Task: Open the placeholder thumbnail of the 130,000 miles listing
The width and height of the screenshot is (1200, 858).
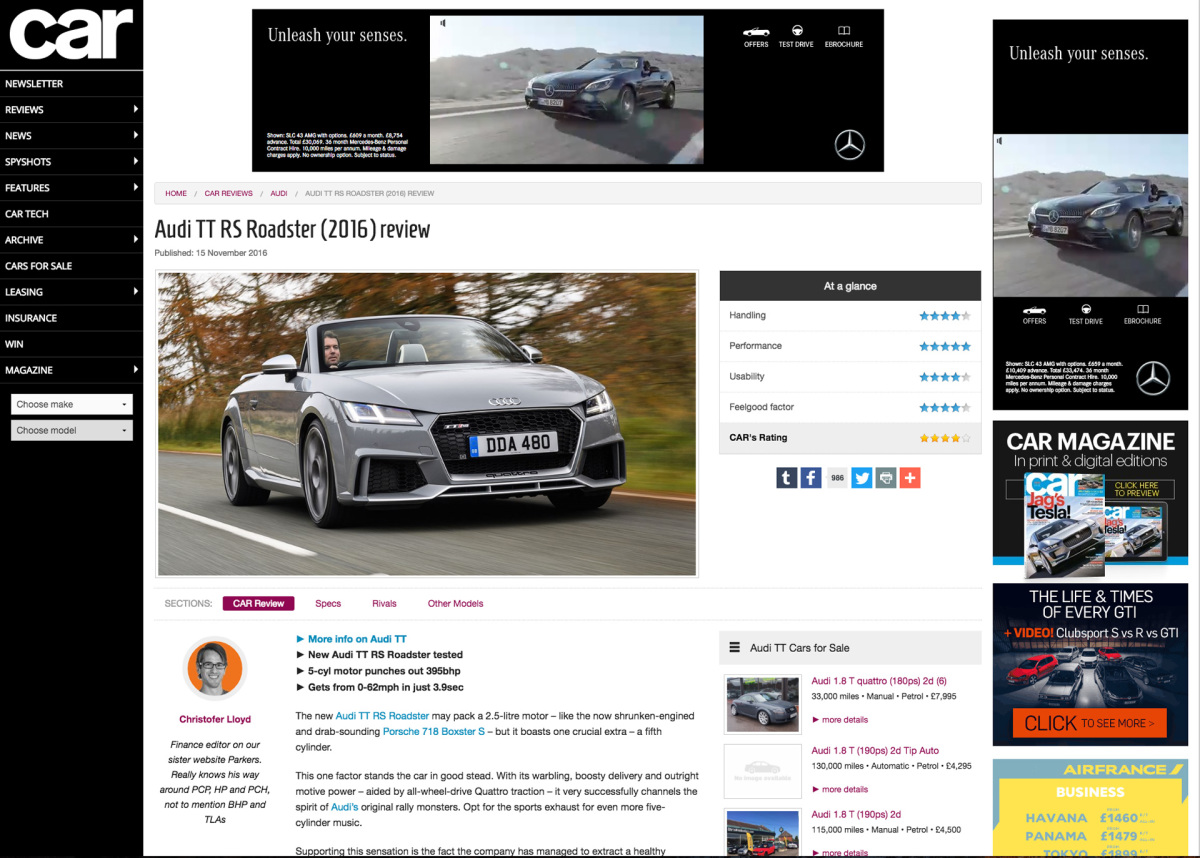Action: (x=762, y=772)
